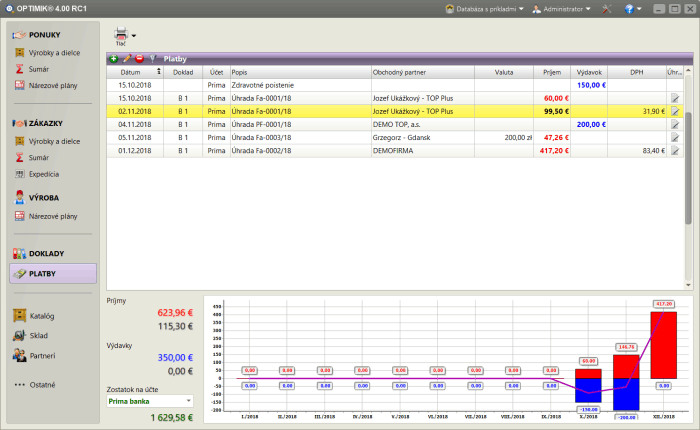Click the 150,00 € expense cell

click(591, 85)
